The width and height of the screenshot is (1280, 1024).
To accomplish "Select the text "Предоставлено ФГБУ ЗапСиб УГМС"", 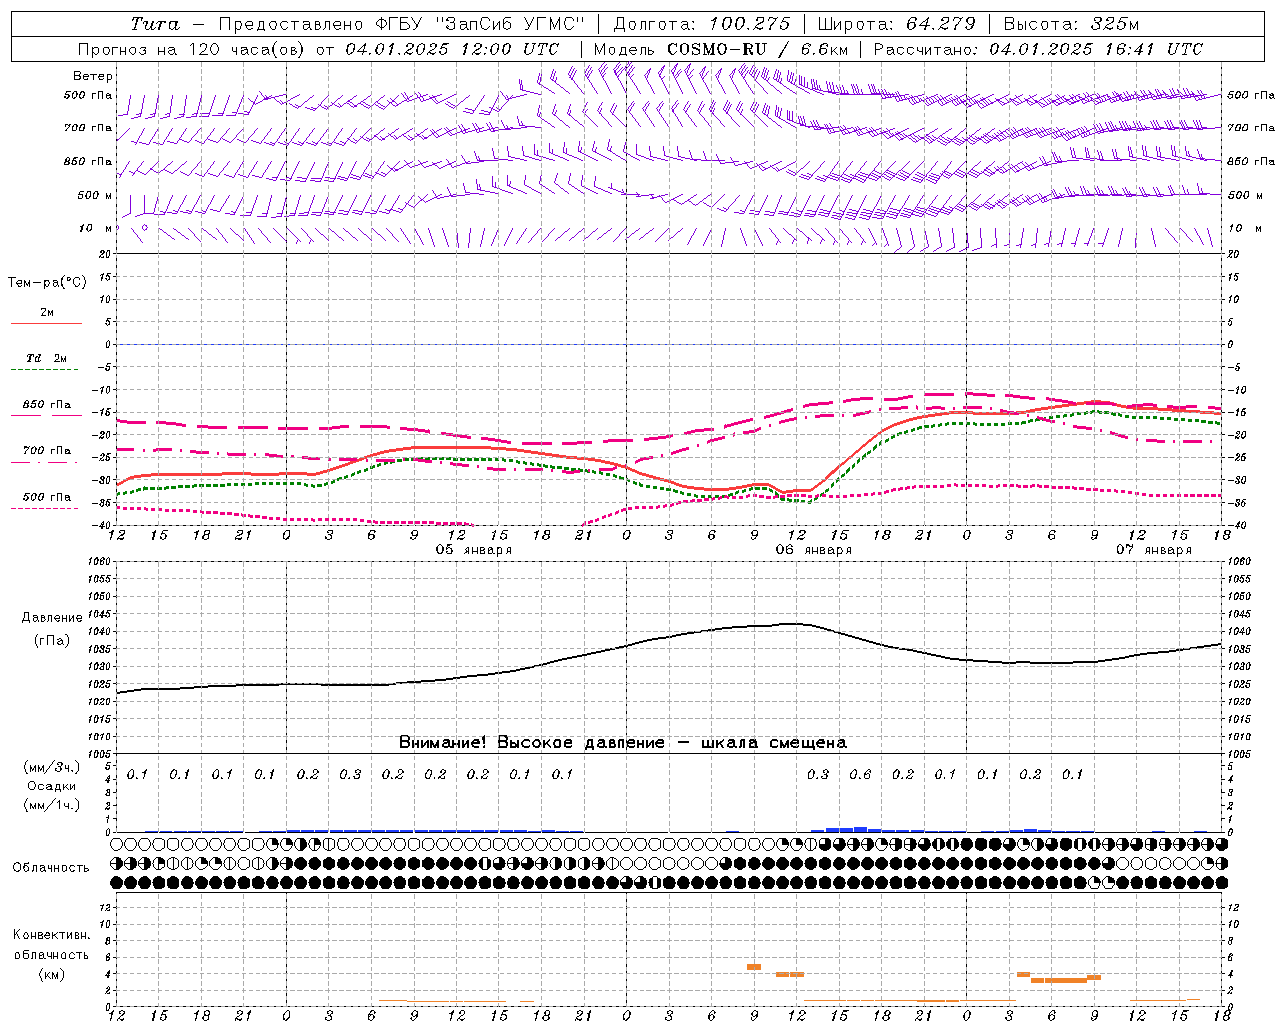I will point(401,24).
